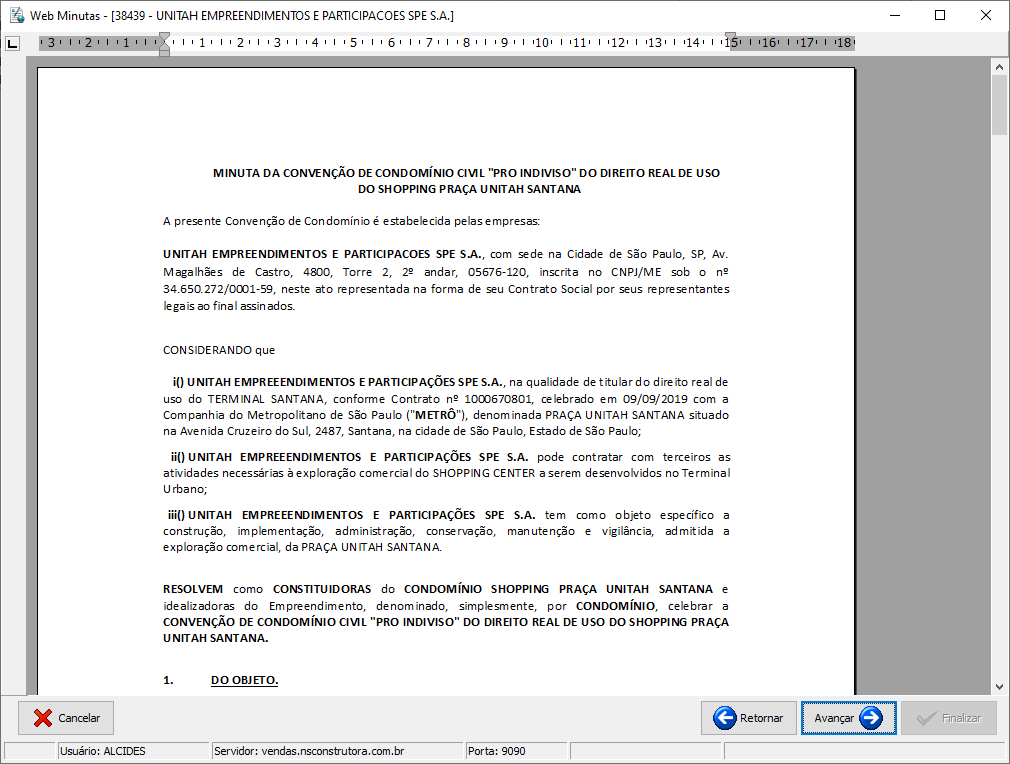This screenshot has width=1010, height=764.
Task: Click the bold text 'CONSTITUIDORAS'
Action: (322, 589)
